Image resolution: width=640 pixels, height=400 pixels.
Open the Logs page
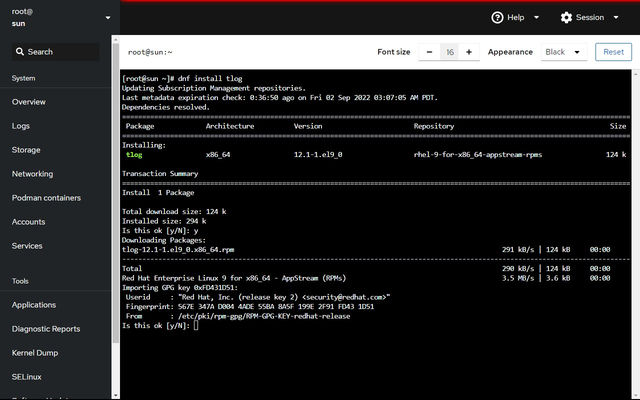(x=21, y=126)
